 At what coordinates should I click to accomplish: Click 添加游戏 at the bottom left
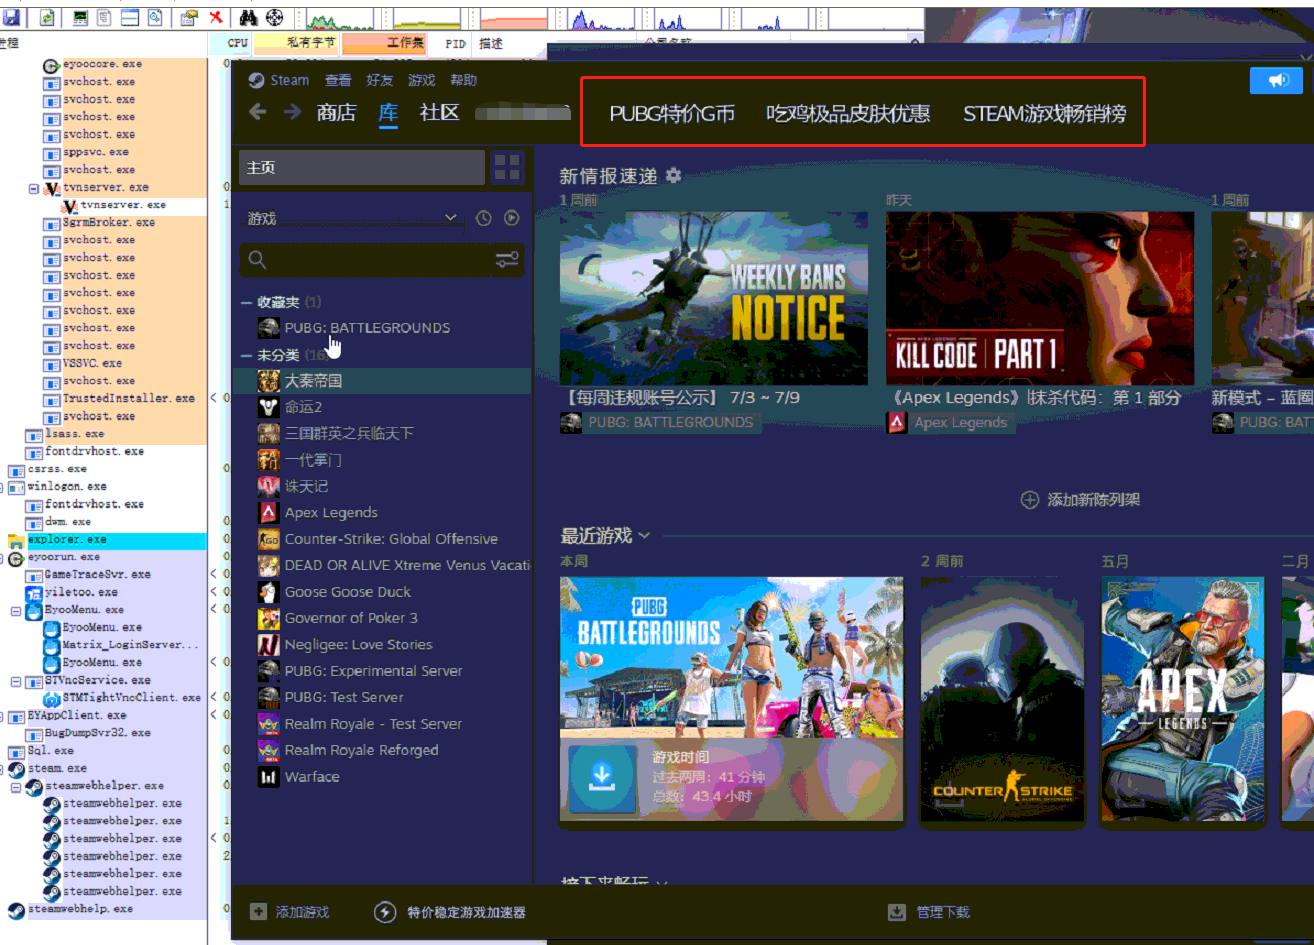289,912
